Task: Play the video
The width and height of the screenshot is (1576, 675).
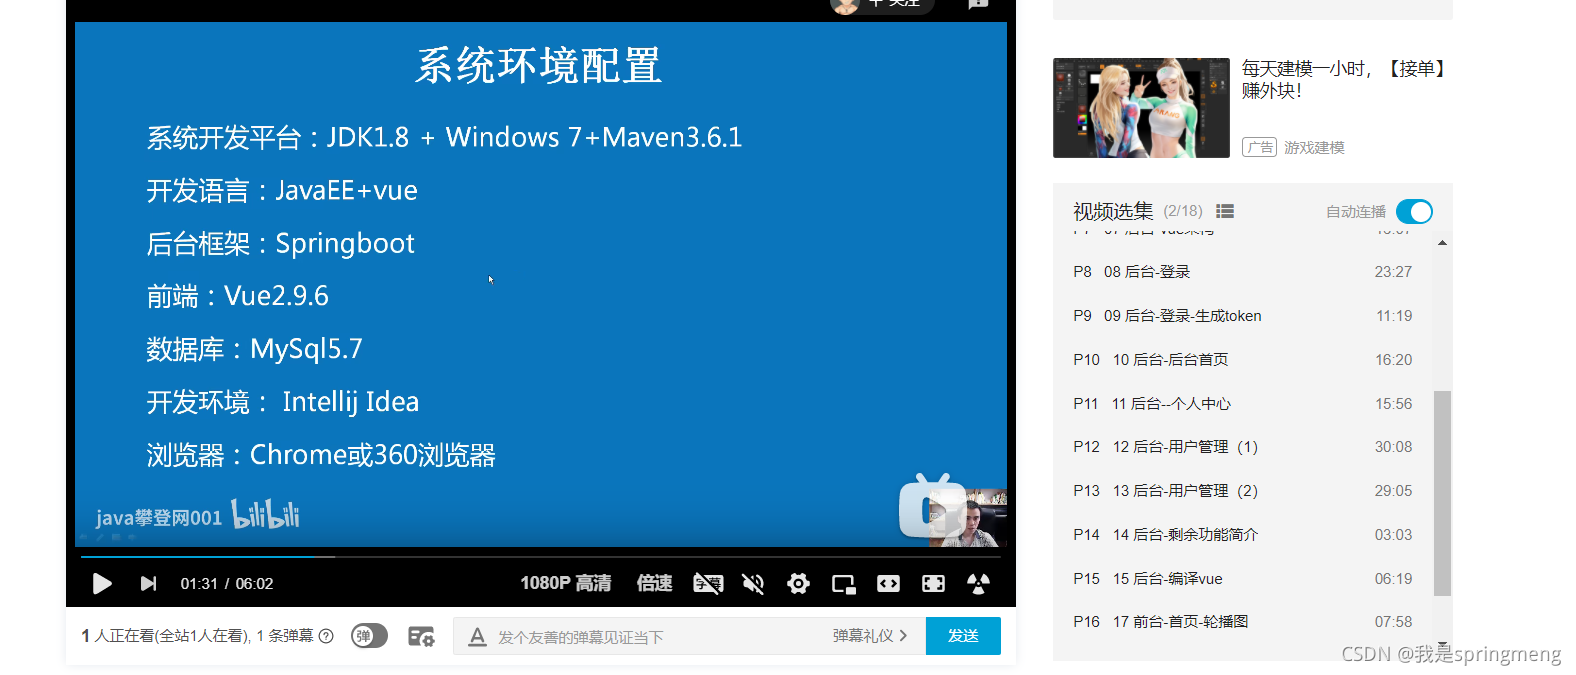Action: pos(101,583)
